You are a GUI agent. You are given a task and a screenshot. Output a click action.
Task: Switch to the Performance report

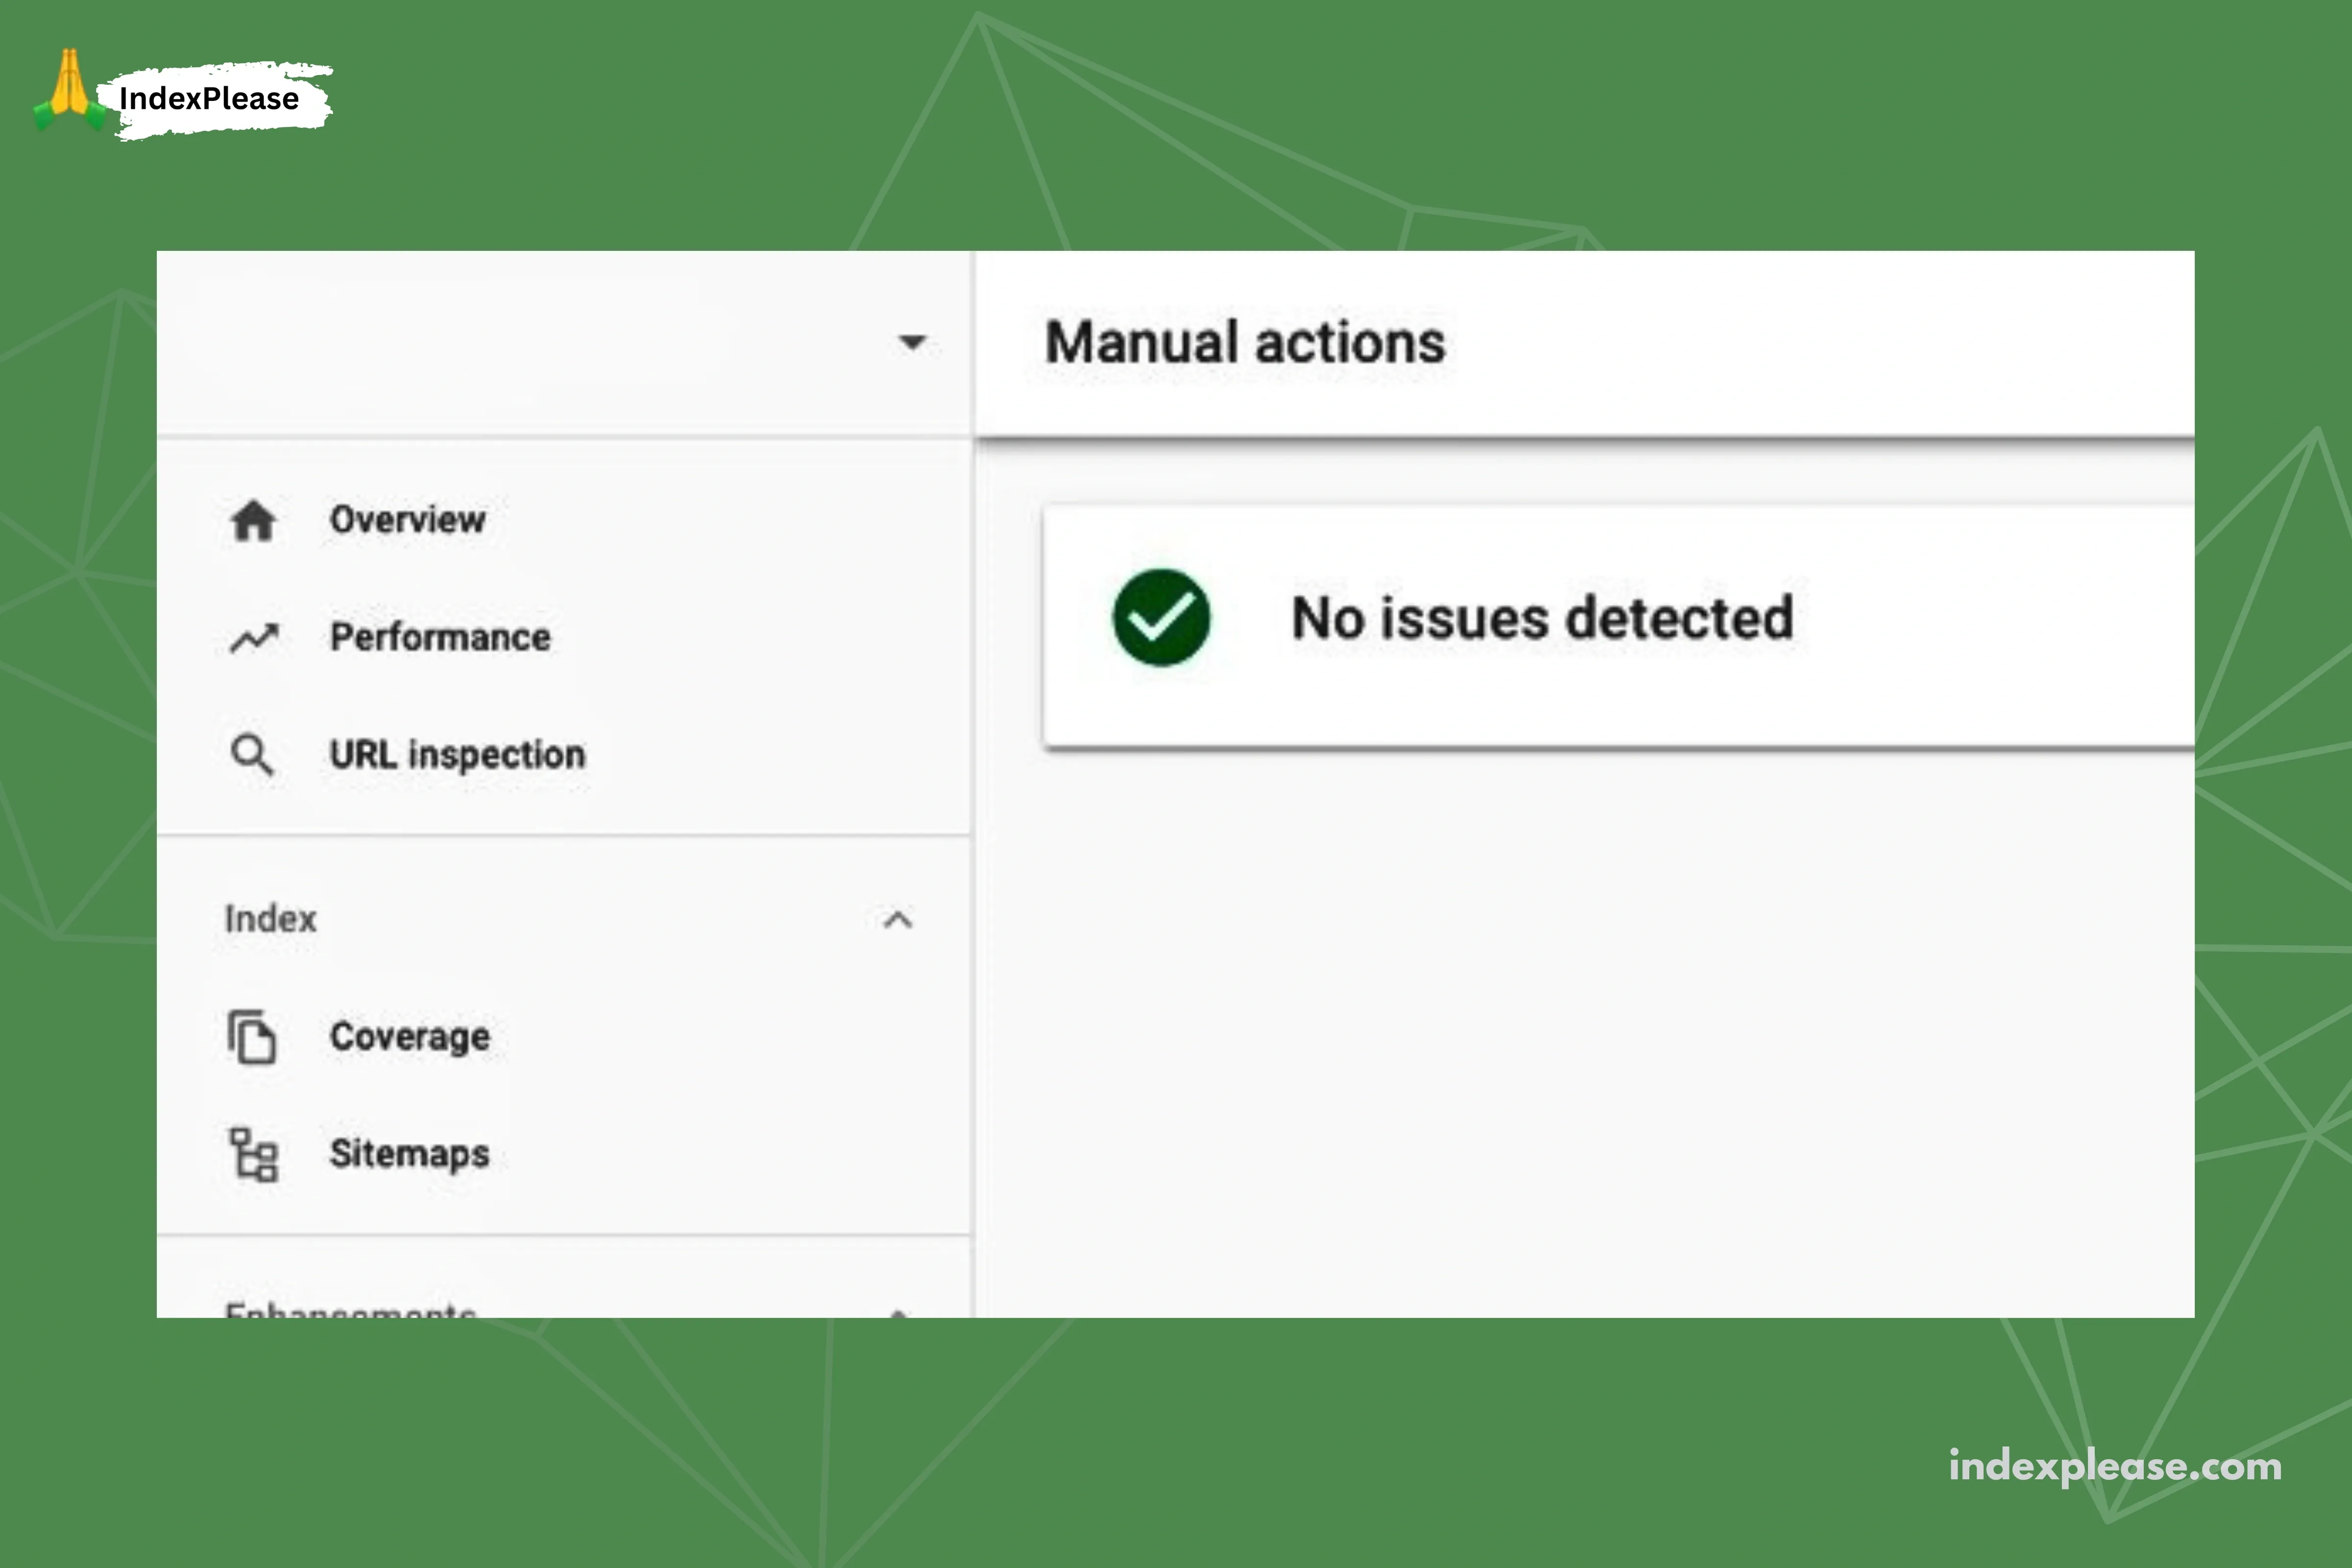440,637
